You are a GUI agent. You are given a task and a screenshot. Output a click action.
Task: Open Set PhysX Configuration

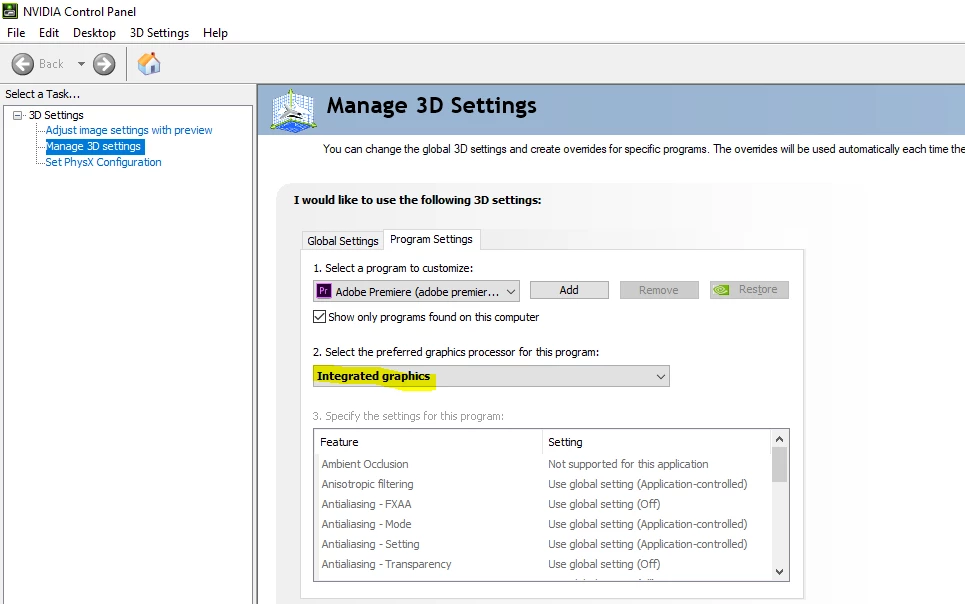pyautogui.click(x=103, y=162)
